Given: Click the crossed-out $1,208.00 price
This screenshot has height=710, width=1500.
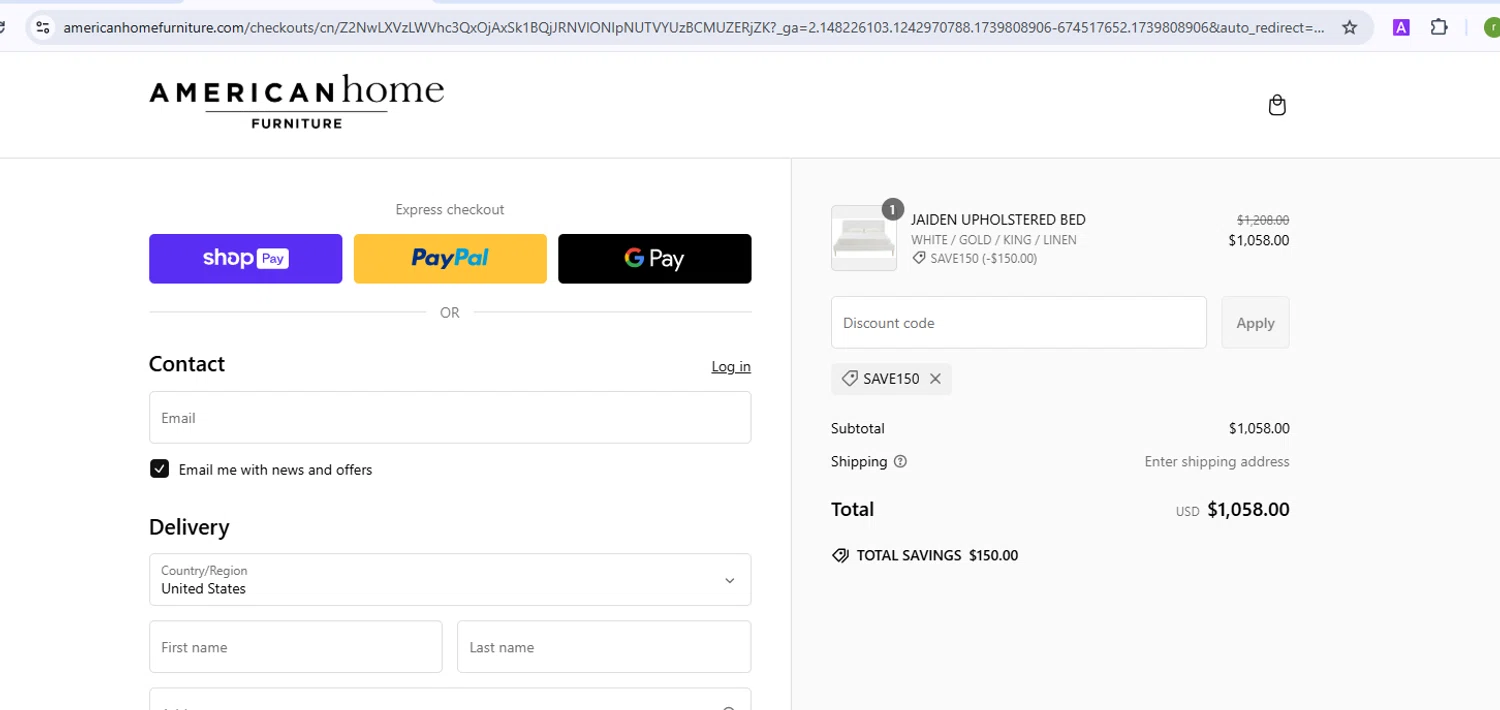Looking at the screenshot, I should [x=1263, y=220].
